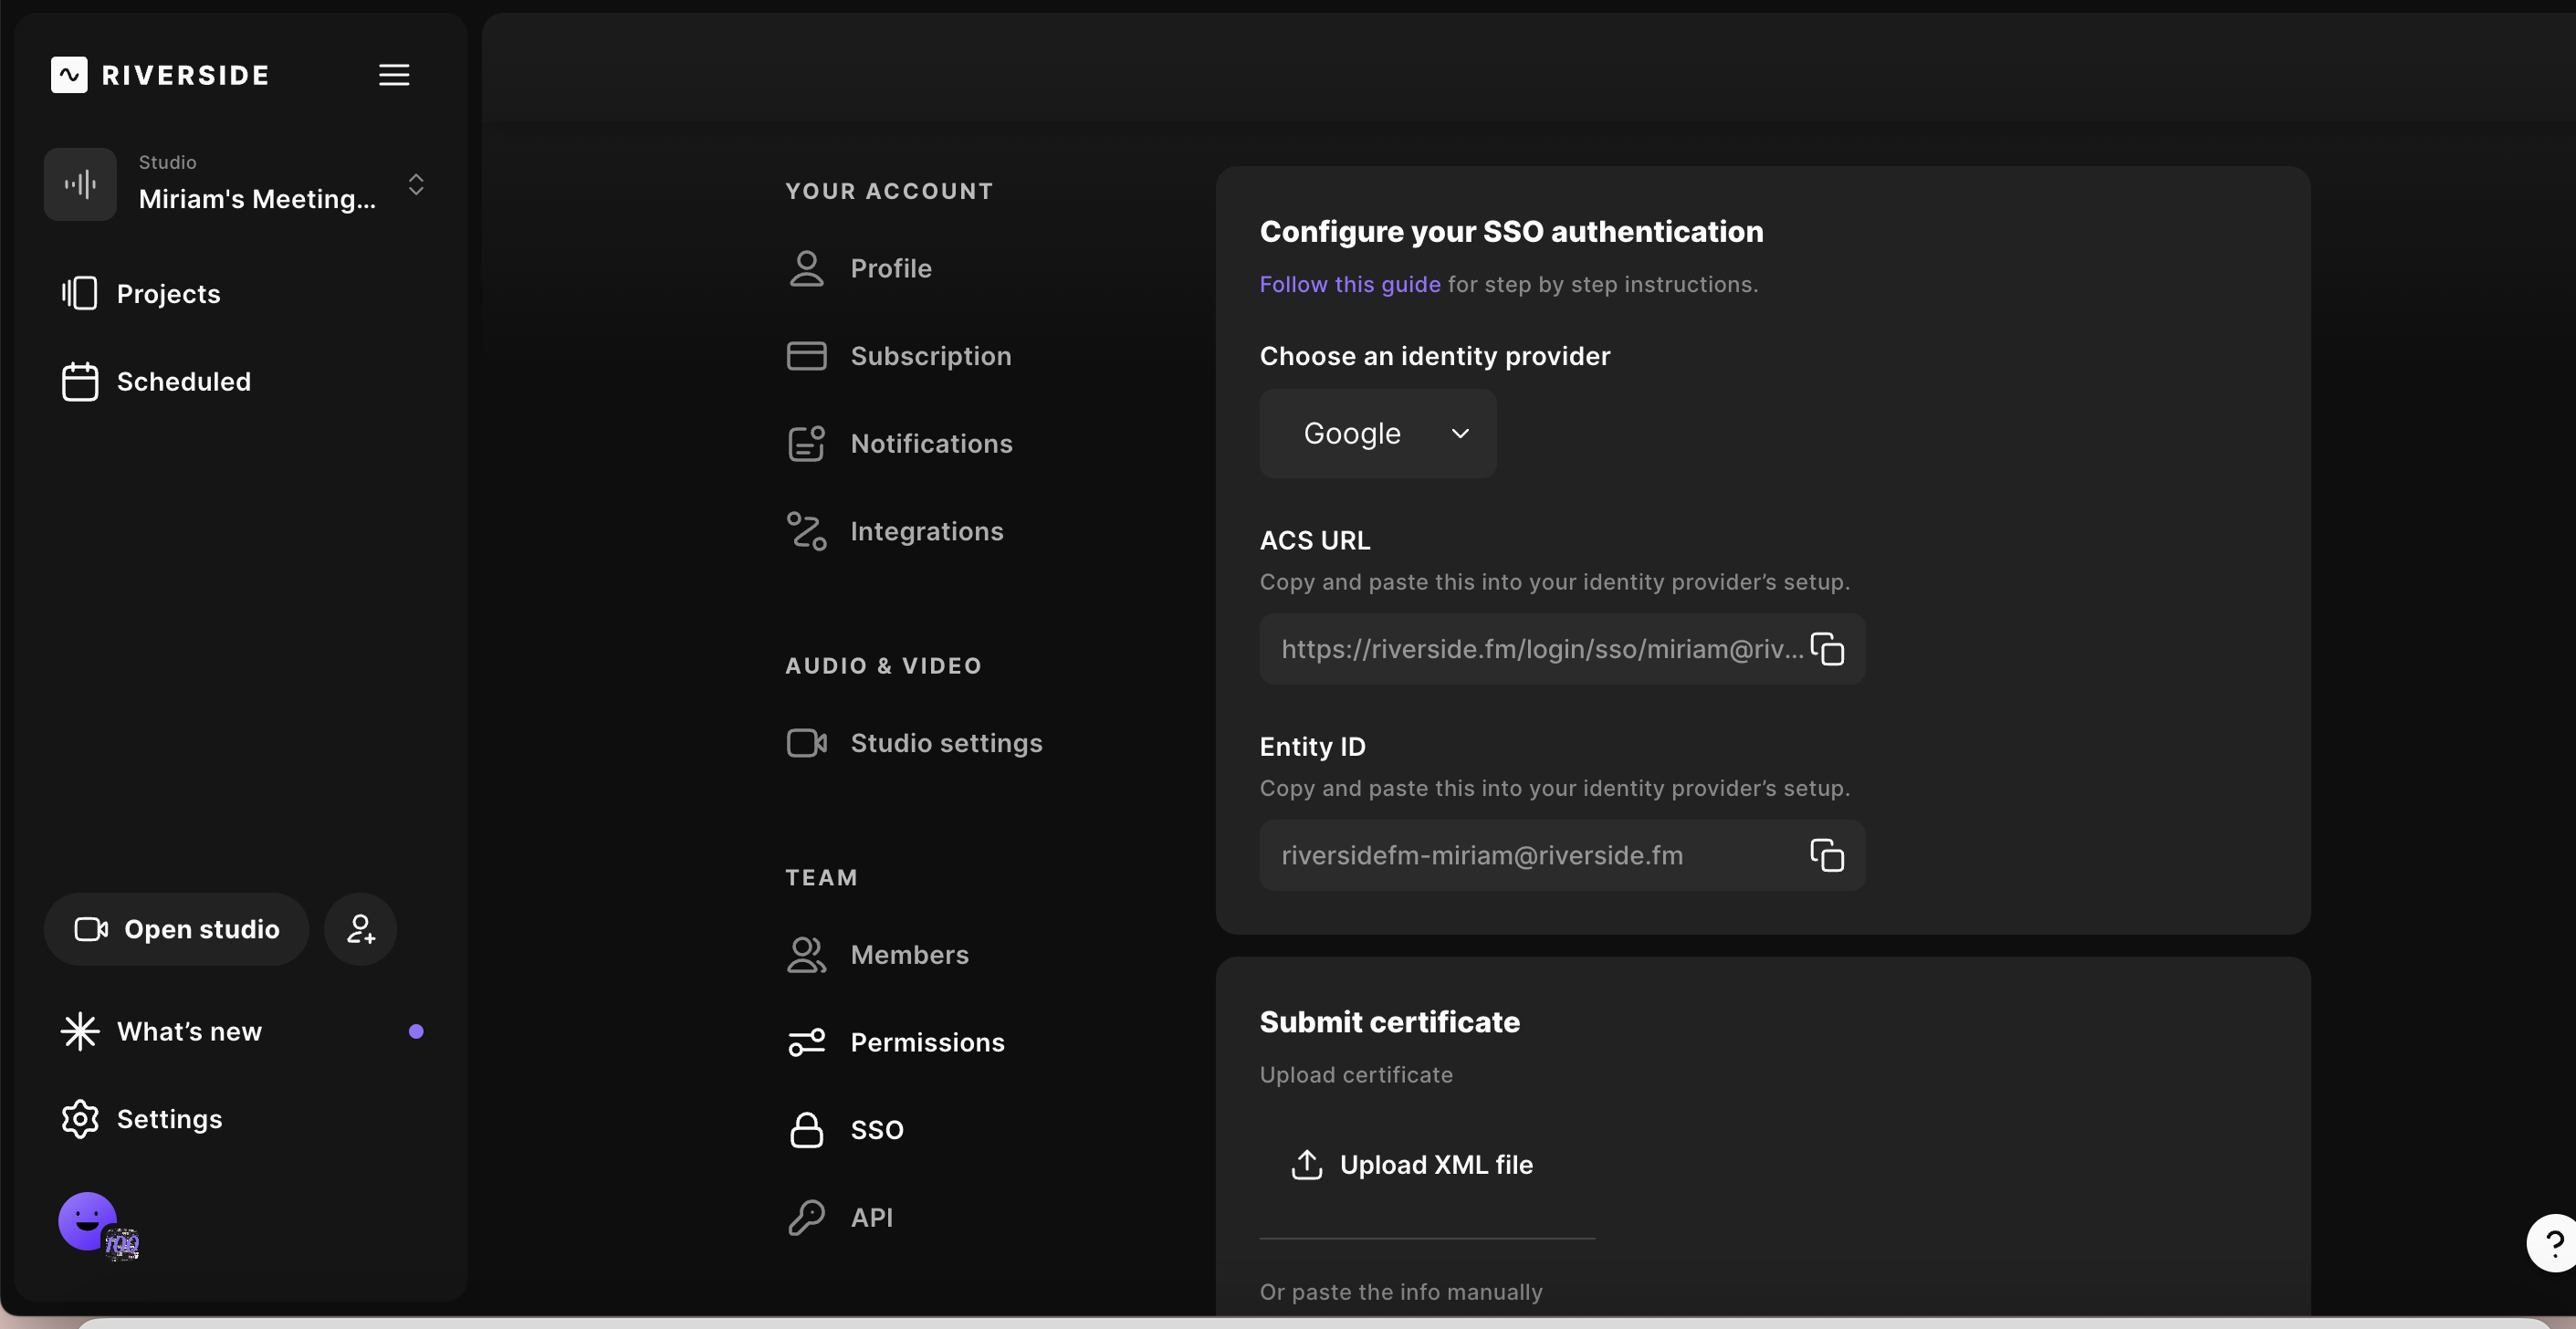
Task: Open the Subscription settings page
Action: (930, 356)
